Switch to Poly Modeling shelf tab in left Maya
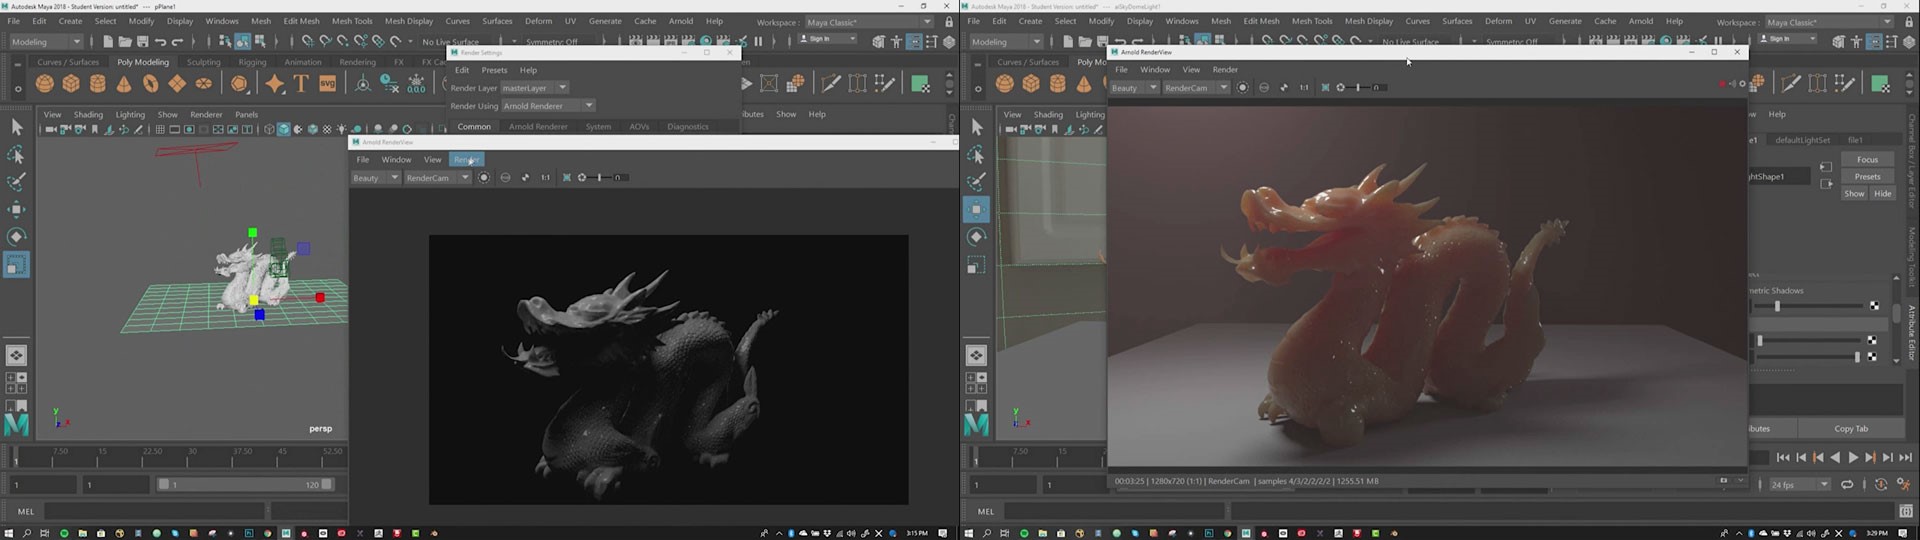Image resolution: width=1920 pixels, height=540 pixels. (143, 62)
